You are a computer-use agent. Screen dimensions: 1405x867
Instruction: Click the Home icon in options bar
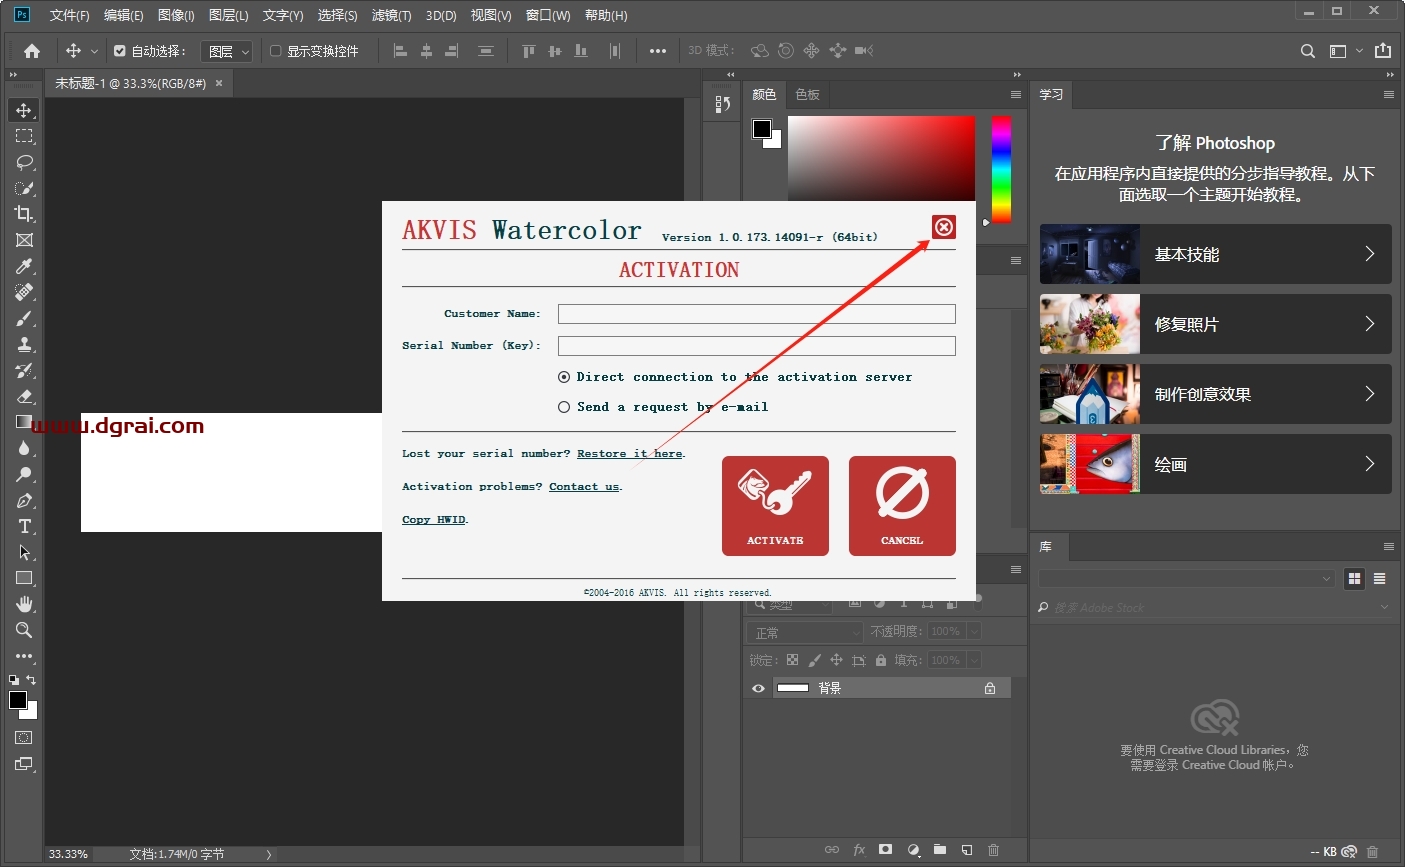[x=32, y=51]
